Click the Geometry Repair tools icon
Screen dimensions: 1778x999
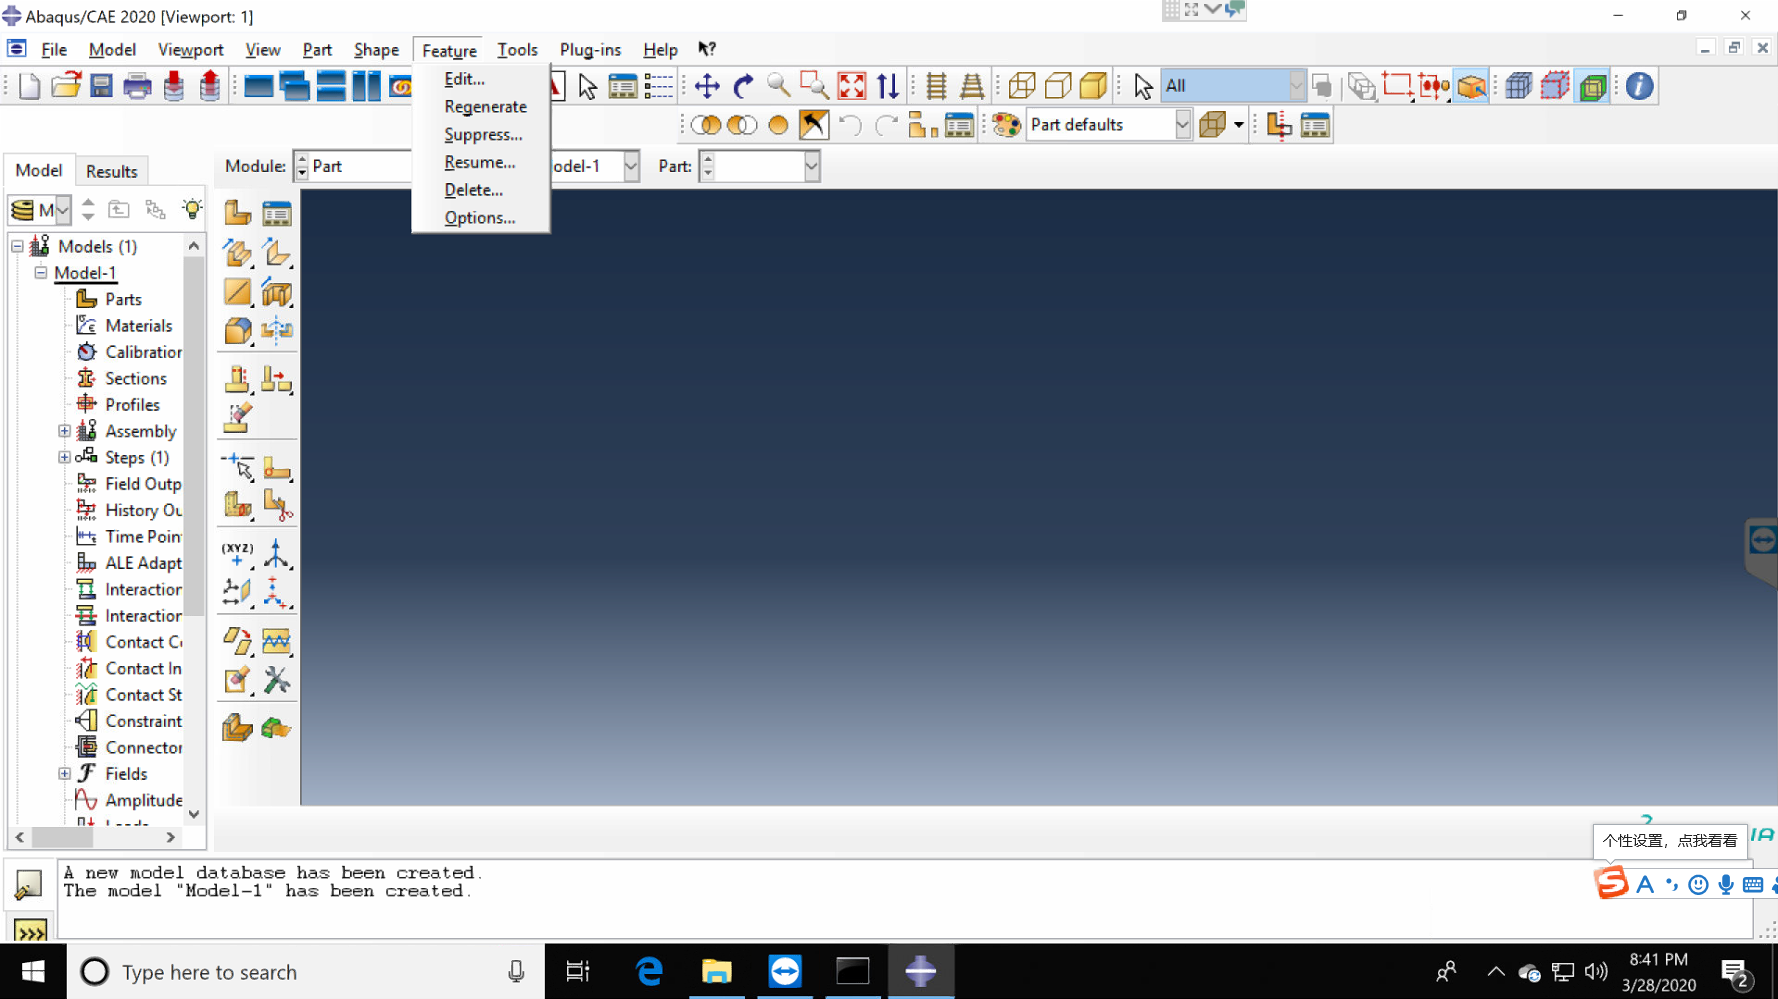(x=276, y=681)
